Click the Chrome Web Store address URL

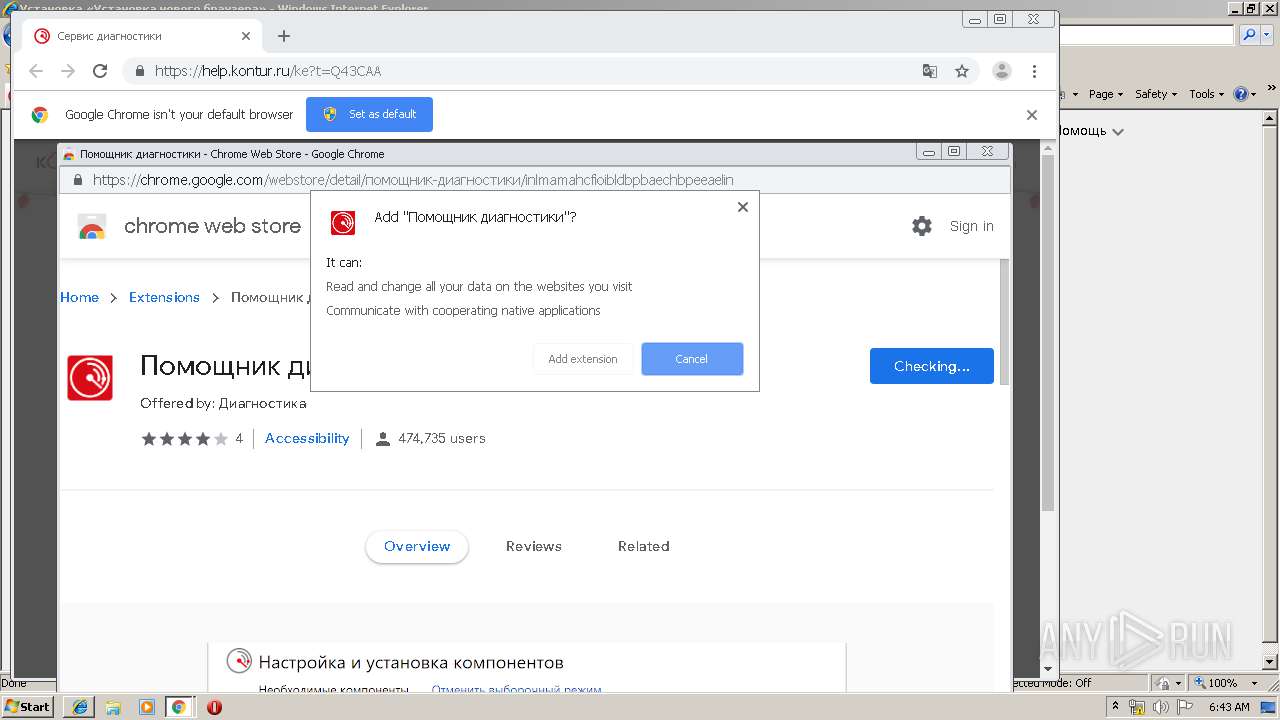[413, 180]
